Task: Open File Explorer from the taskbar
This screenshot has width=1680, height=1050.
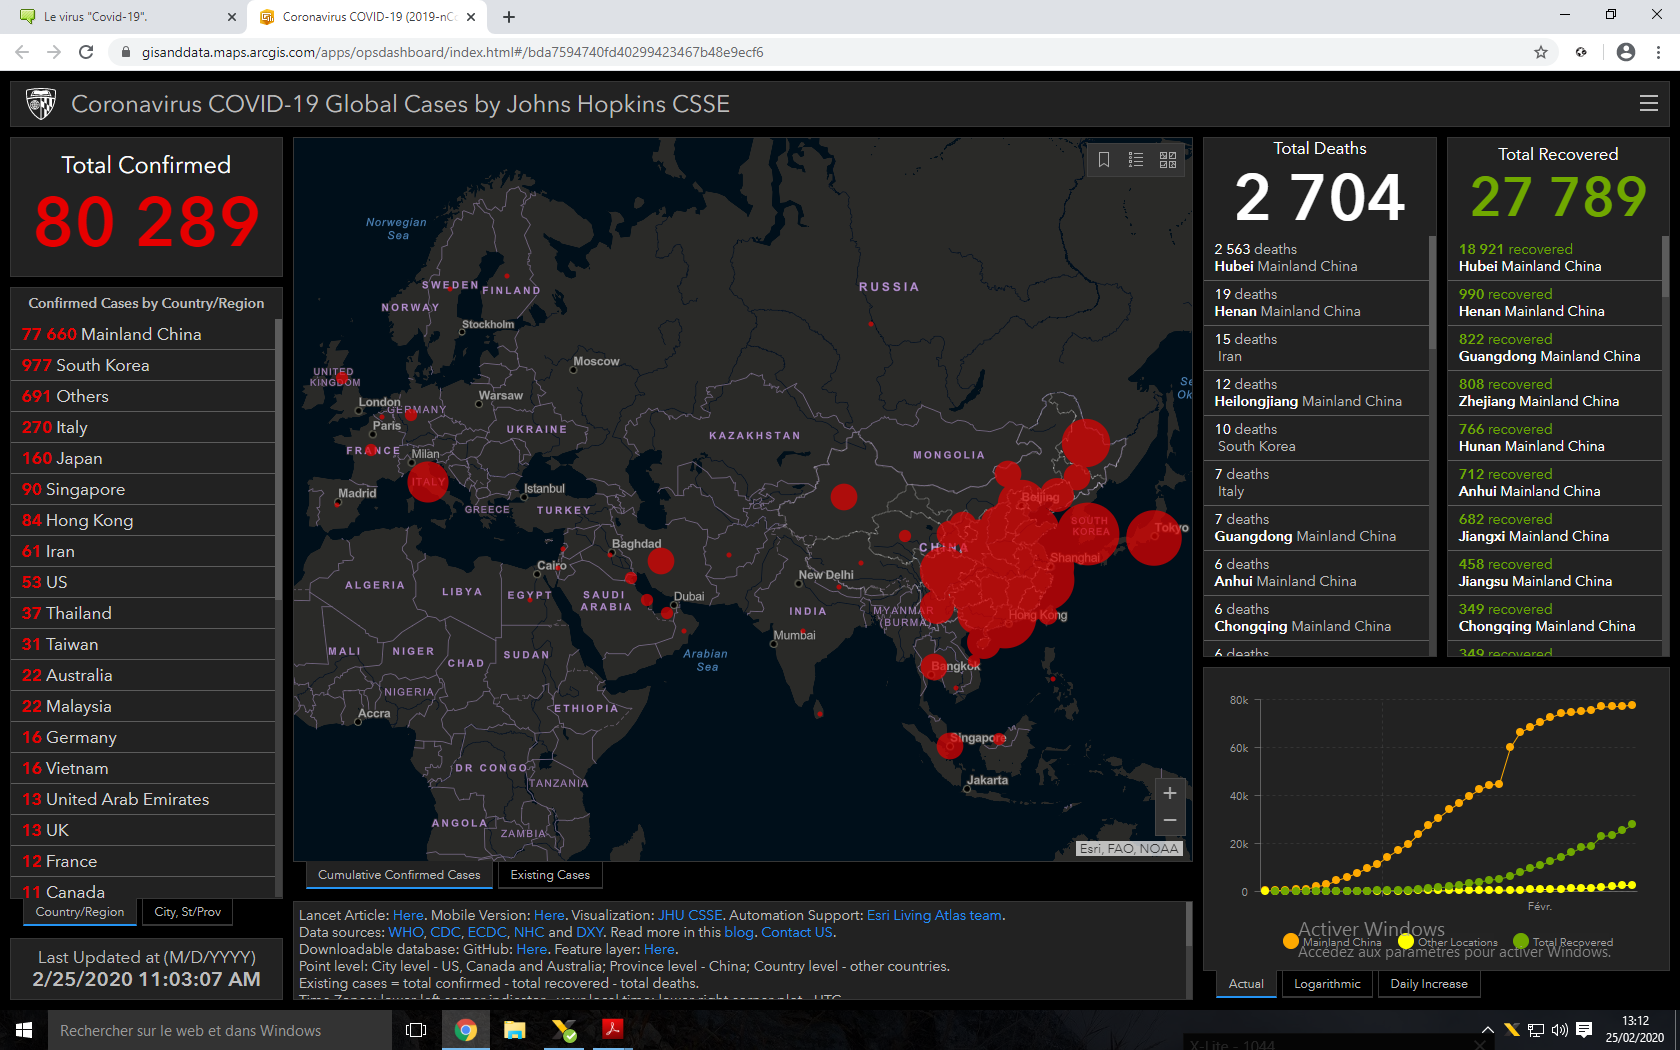Action: pyautogui.click(x=515, y=1030)
